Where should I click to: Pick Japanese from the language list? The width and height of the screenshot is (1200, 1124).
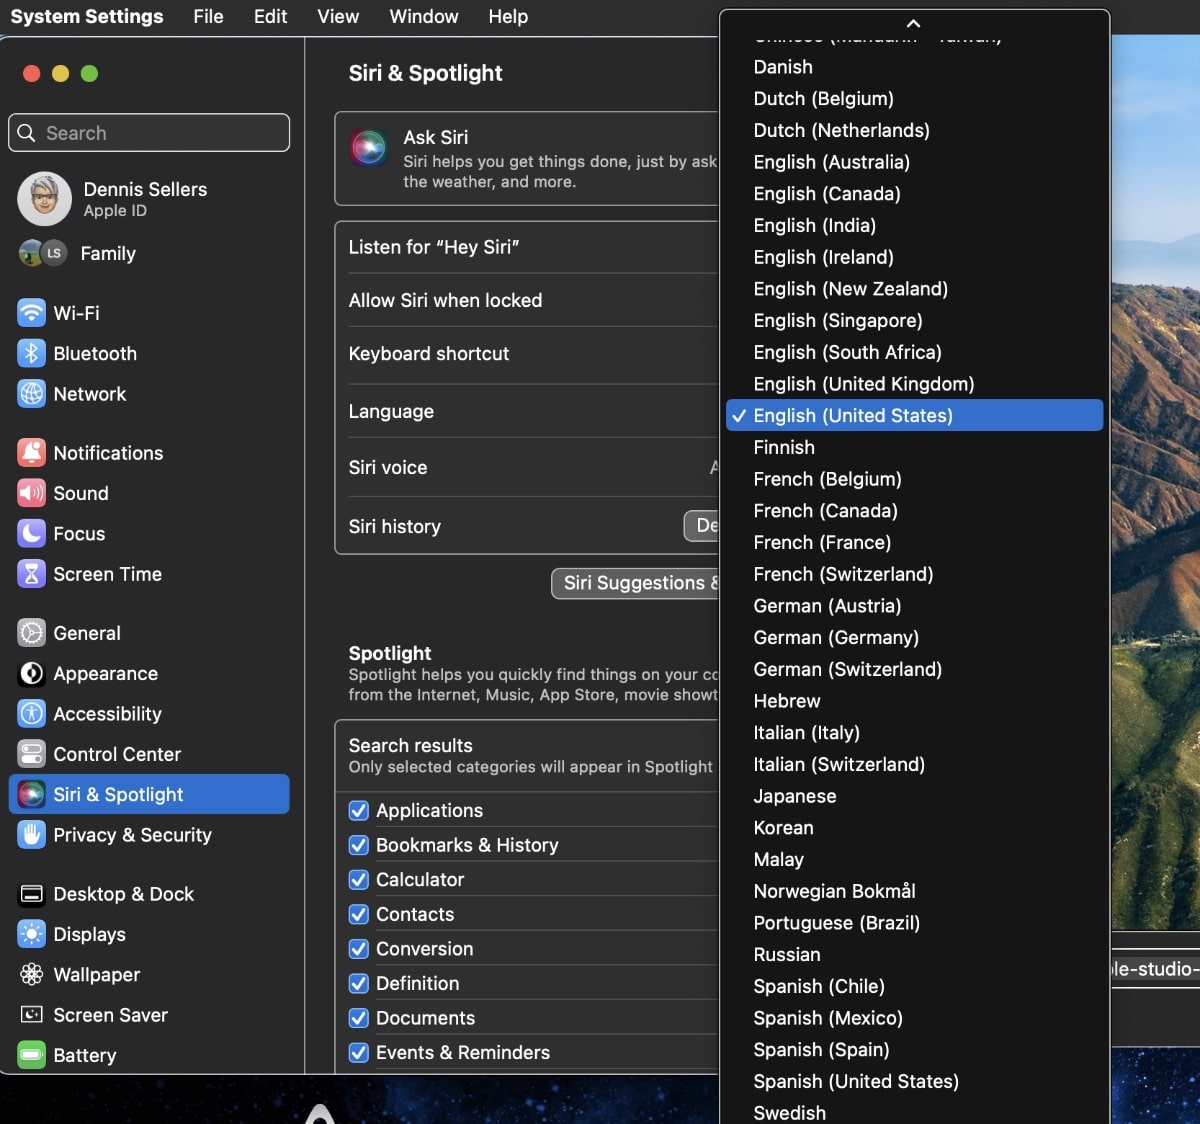794,796
